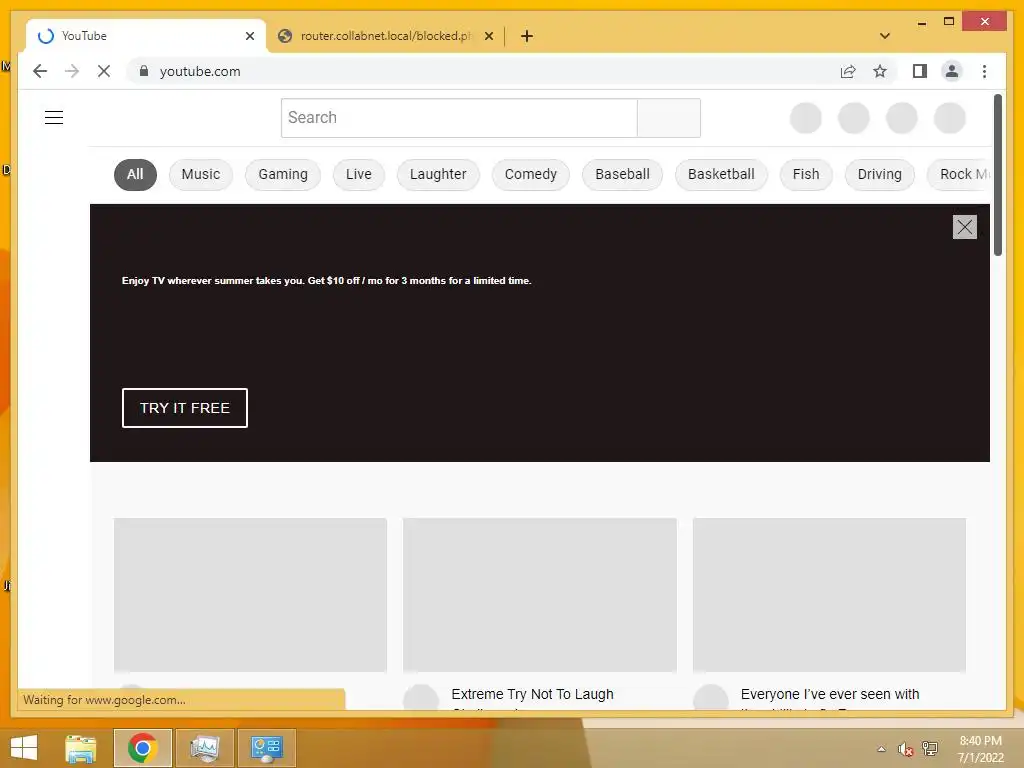Select the Basketball filter chip
1024x768 pixels.
tap(721, 174)
